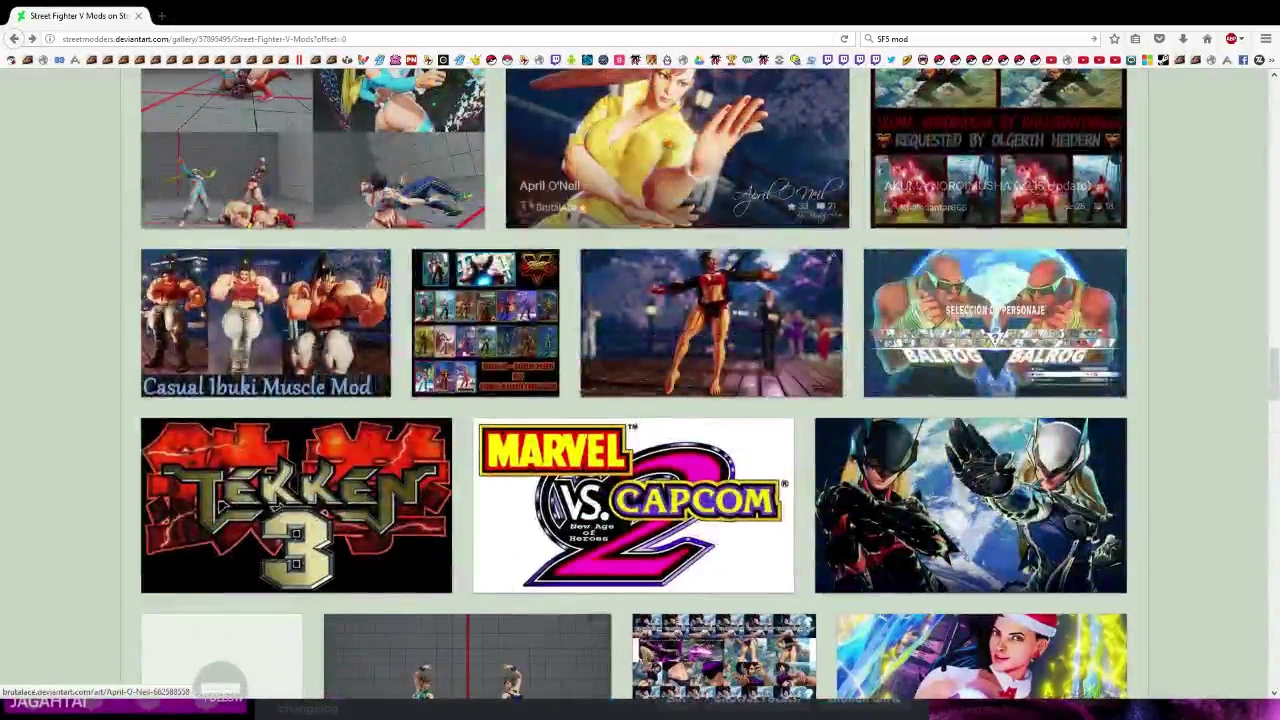1280x720 pixels.
Task: Open the Santa hat character thumbnail
Action: click(981, 656)
